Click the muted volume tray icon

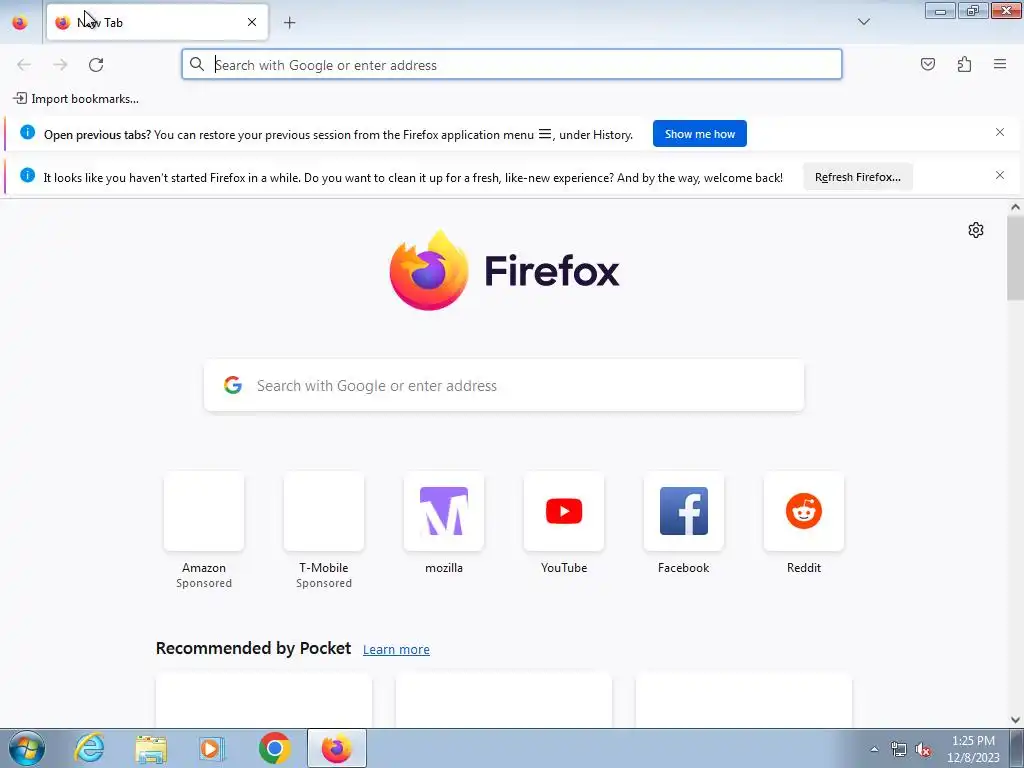pos(923,749)
